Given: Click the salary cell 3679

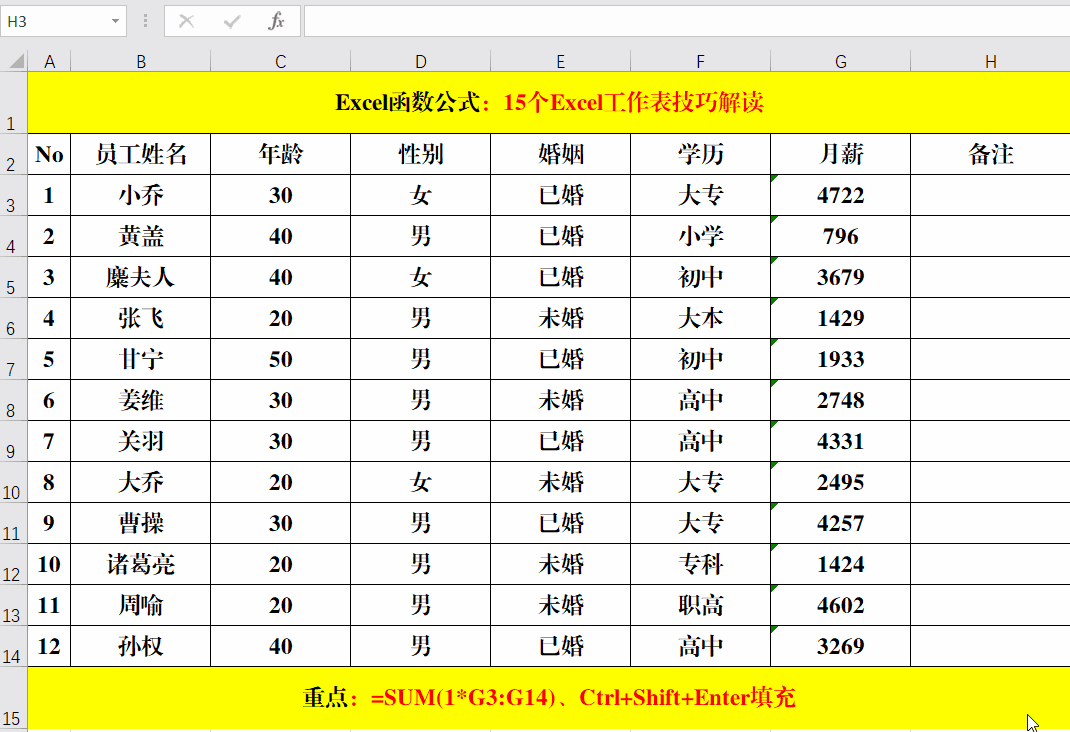Looking at the screenshot, I should [x=840, y=277].
